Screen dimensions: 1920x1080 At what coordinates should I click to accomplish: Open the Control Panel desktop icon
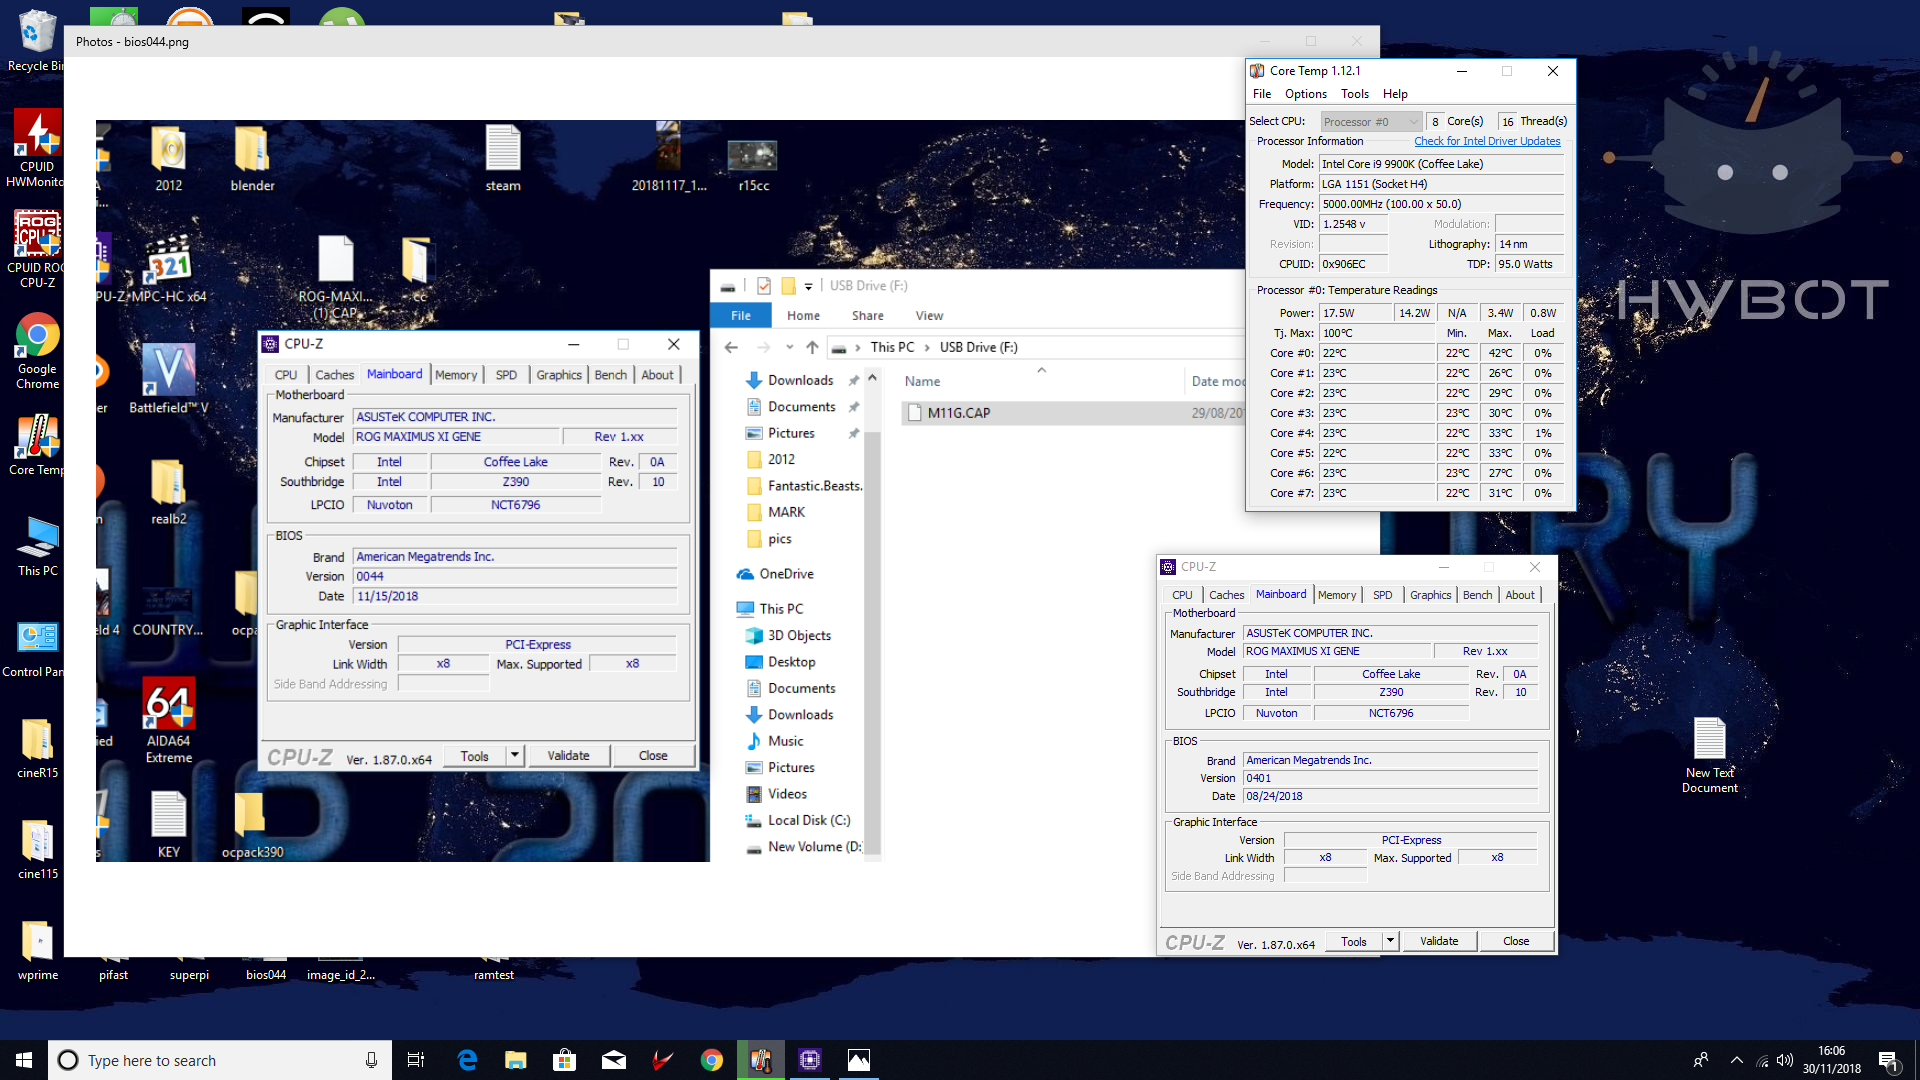36,648
